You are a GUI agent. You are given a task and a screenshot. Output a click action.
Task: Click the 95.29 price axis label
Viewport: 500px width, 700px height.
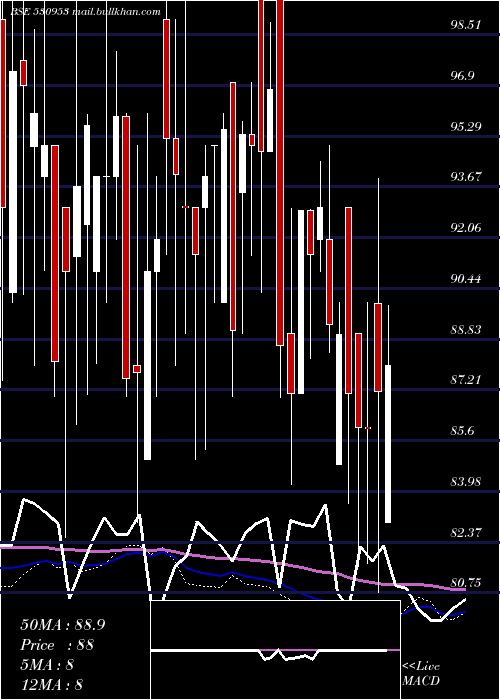pos(466,126)
